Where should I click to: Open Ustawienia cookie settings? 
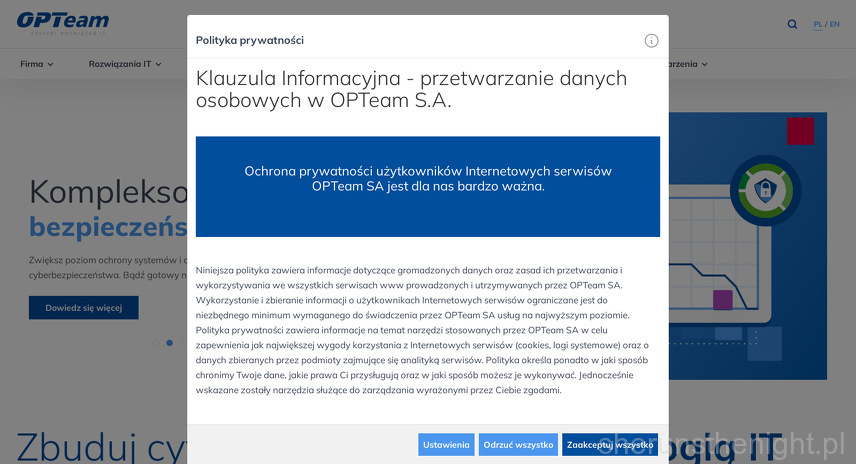point(446,444)
